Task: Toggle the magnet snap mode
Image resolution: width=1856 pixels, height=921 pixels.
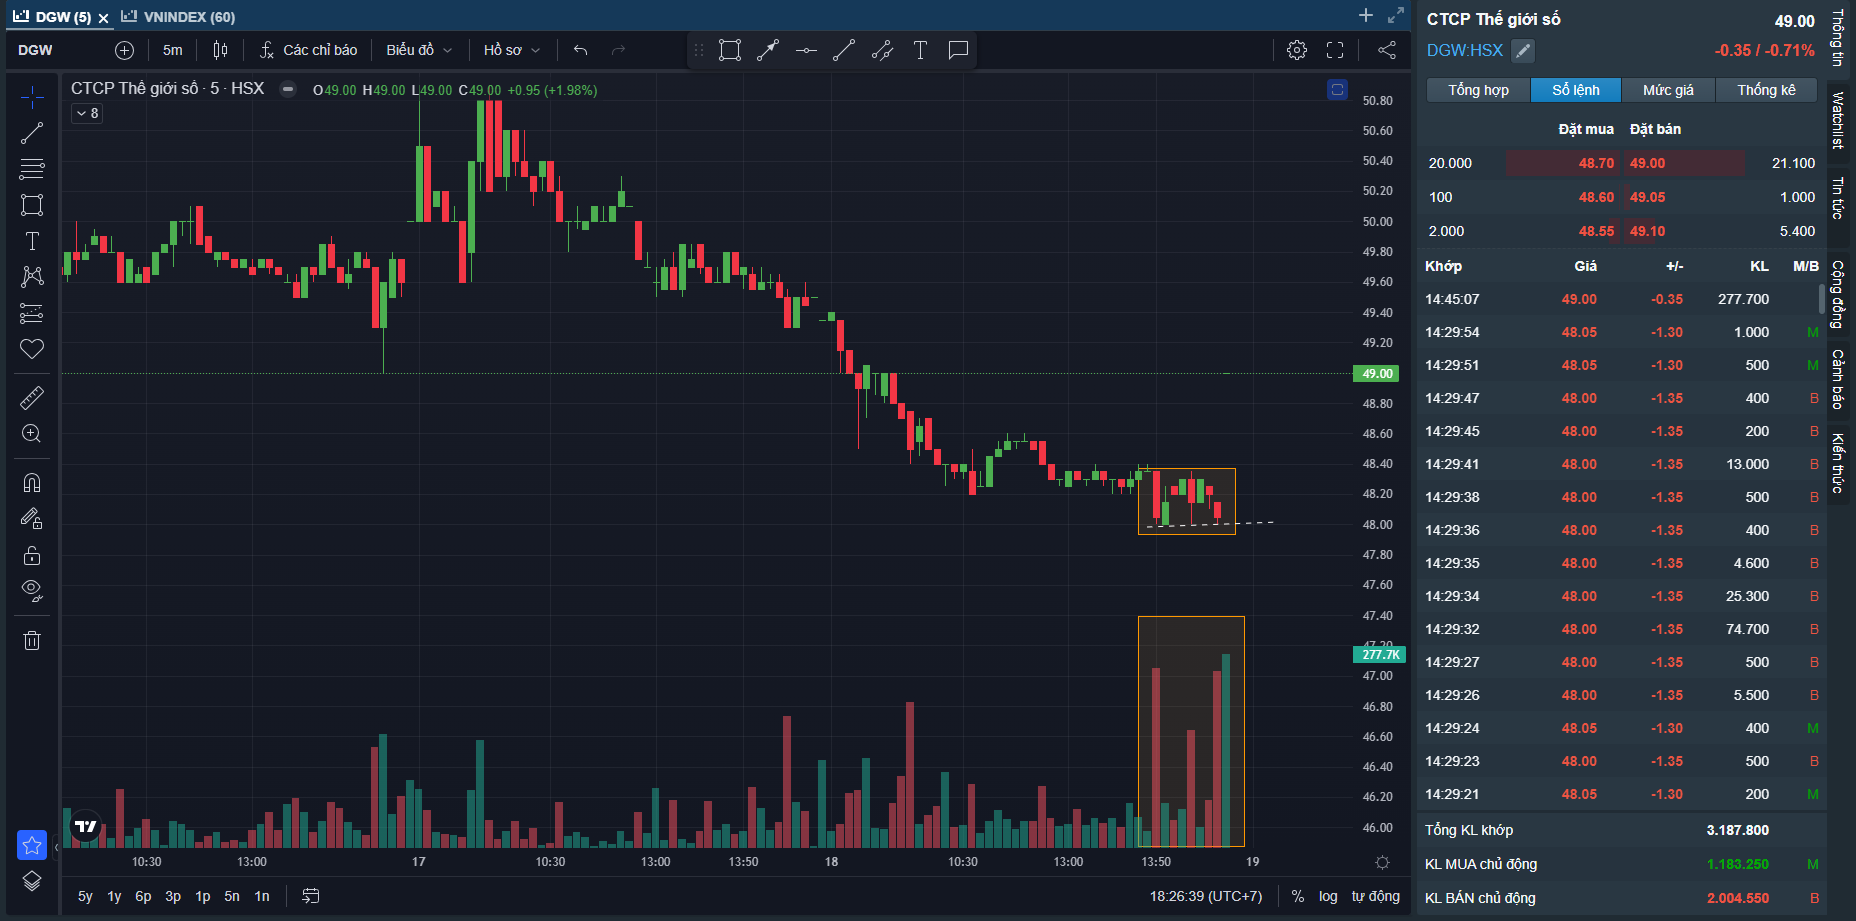Action: click(x=32, y=483)
